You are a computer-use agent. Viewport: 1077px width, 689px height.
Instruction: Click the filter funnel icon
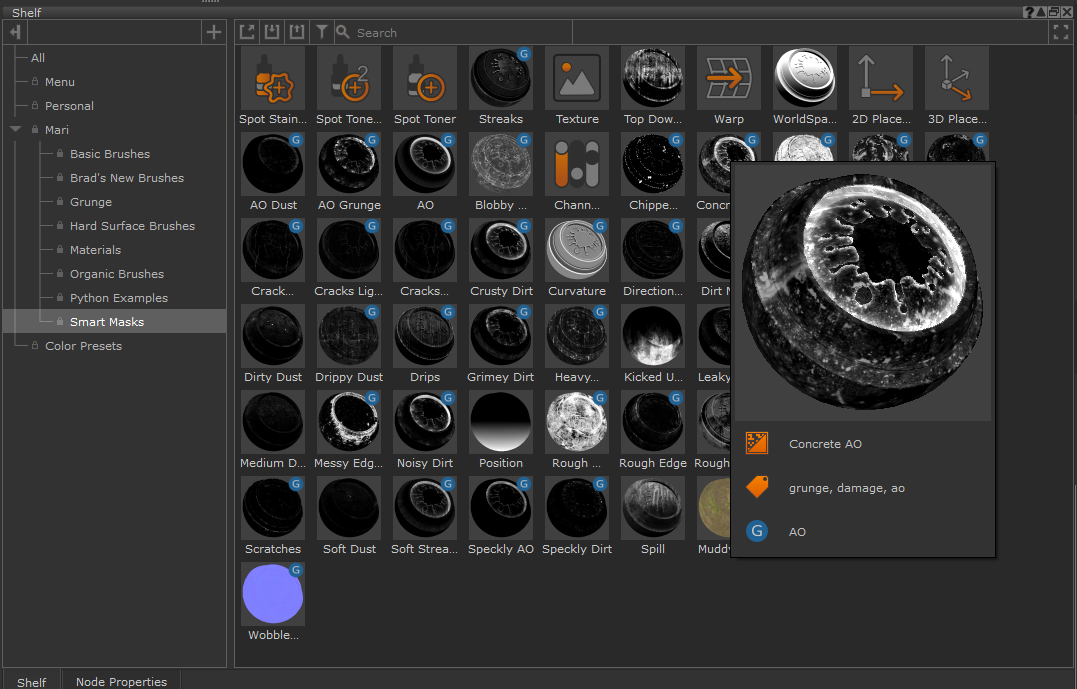[x=322, y=32]
